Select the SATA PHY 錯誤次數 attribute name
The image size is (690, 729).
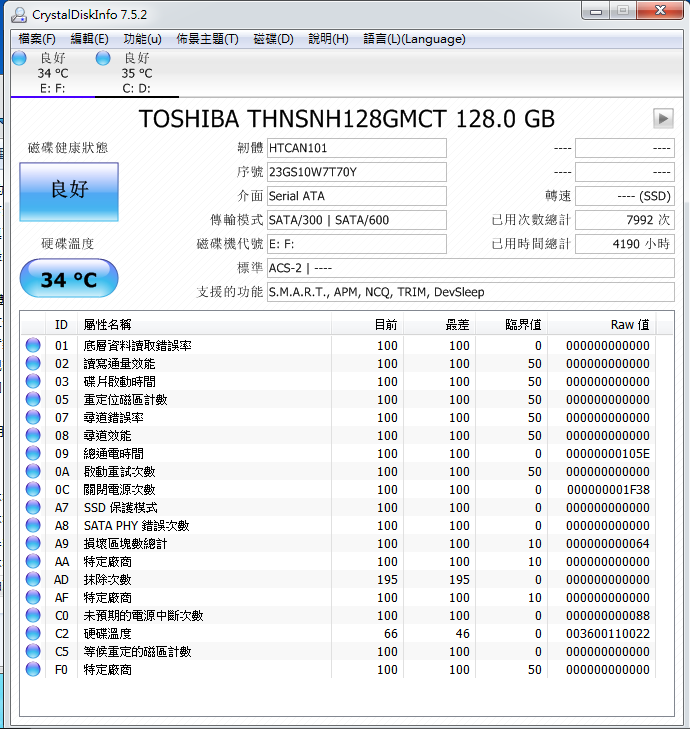136,525
